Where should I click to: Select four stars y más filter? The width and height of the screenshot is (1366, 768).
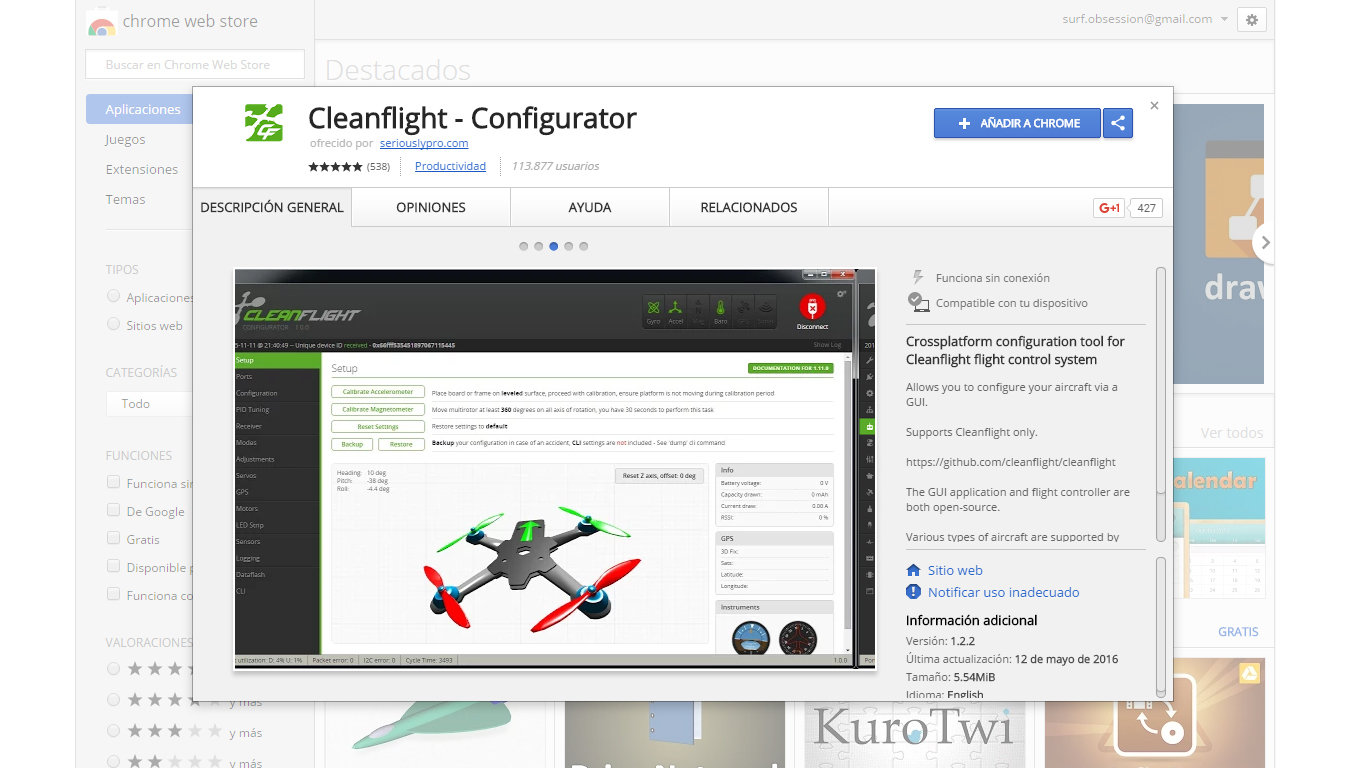click(x=113, y=699)
